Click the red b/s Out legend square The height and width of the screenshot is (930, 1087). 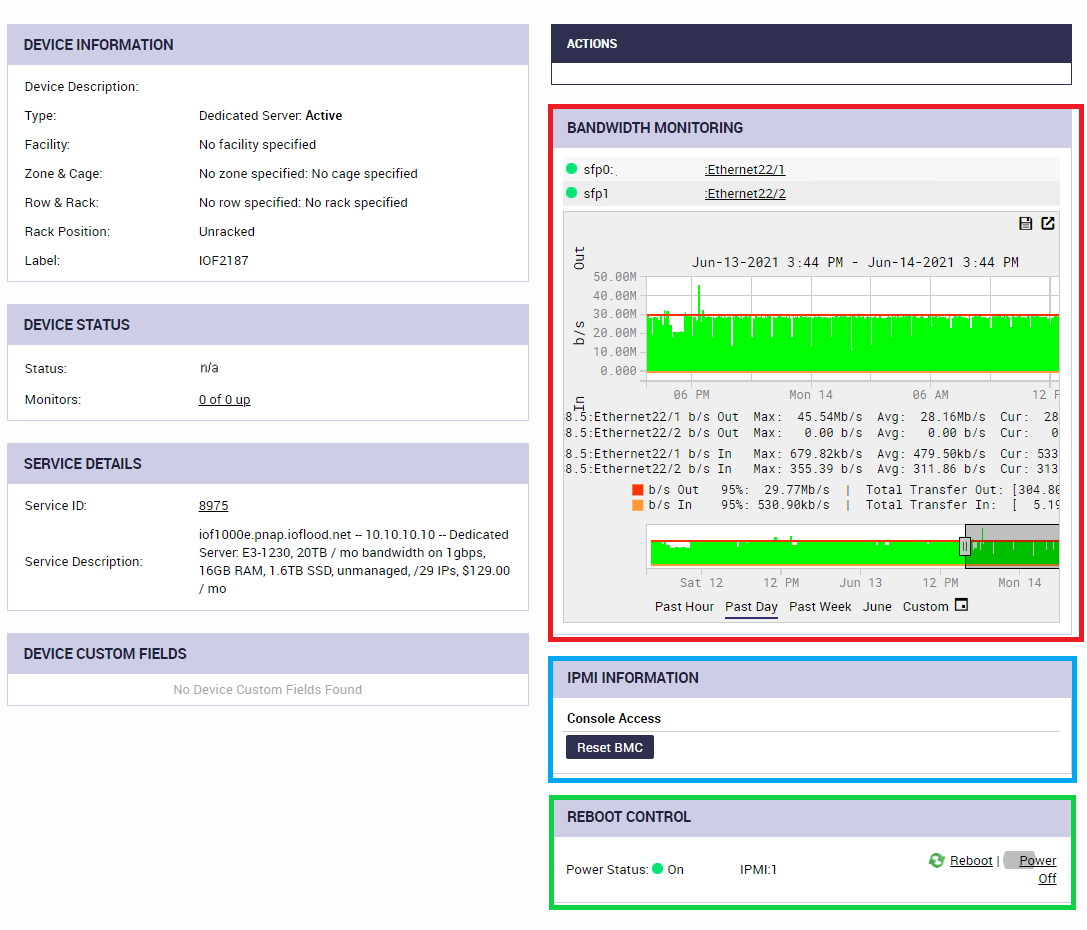[640, 489]
